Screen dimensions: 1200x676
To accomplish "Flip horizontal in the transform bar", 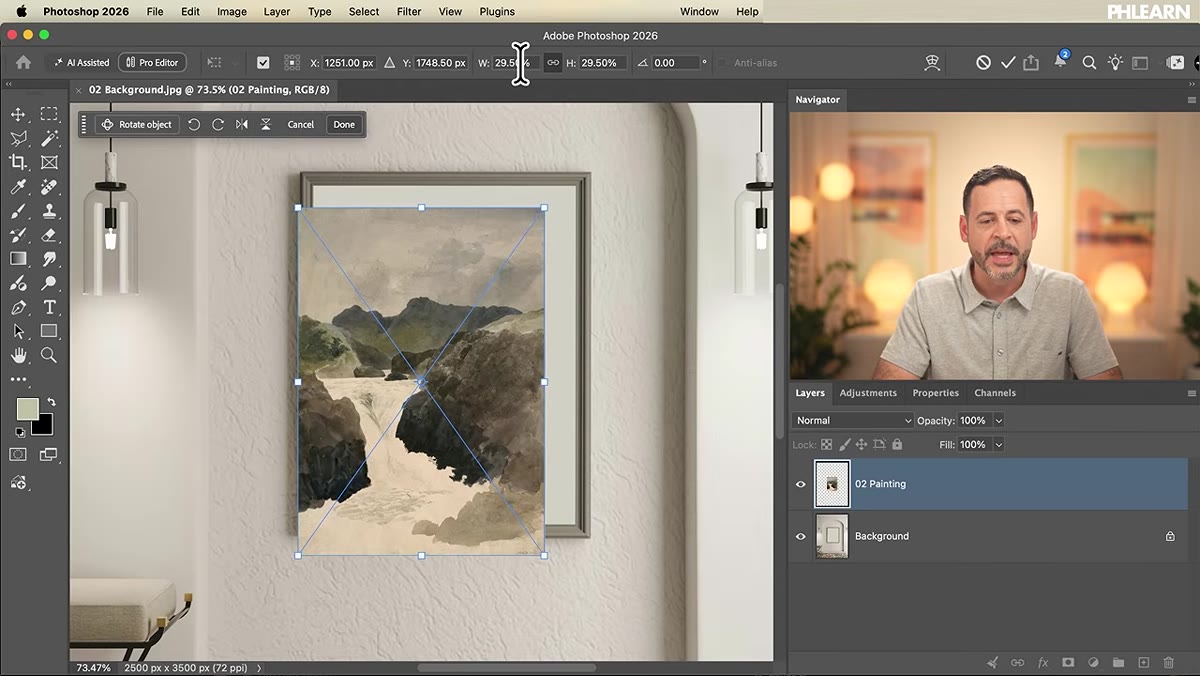I will click(241, 125).
